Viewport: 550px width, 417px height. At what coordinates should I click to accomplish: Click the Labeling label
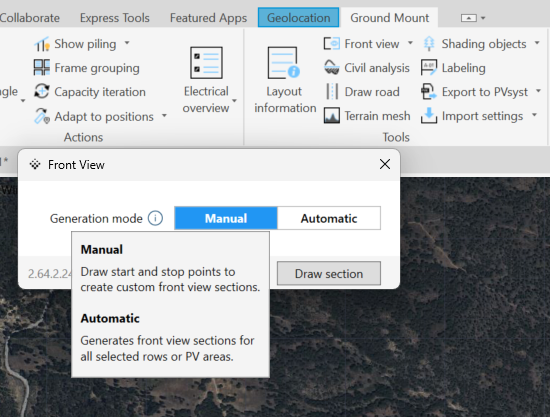coord(463,68)
